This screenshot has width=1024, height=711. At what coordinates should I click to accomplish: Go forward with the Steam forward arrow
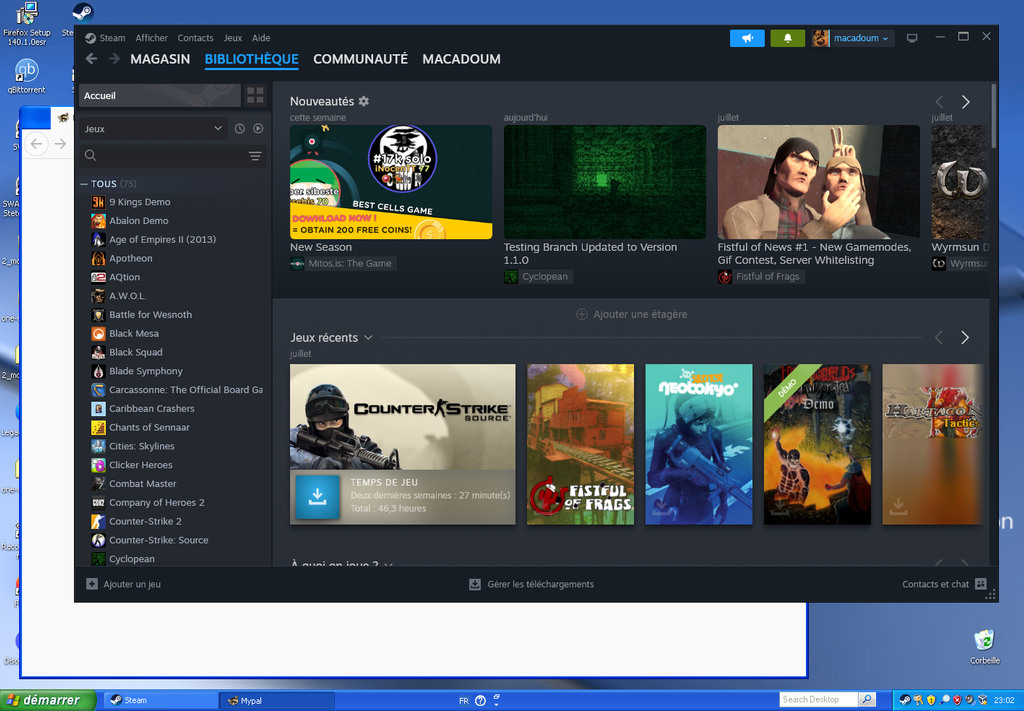[114, 59]
